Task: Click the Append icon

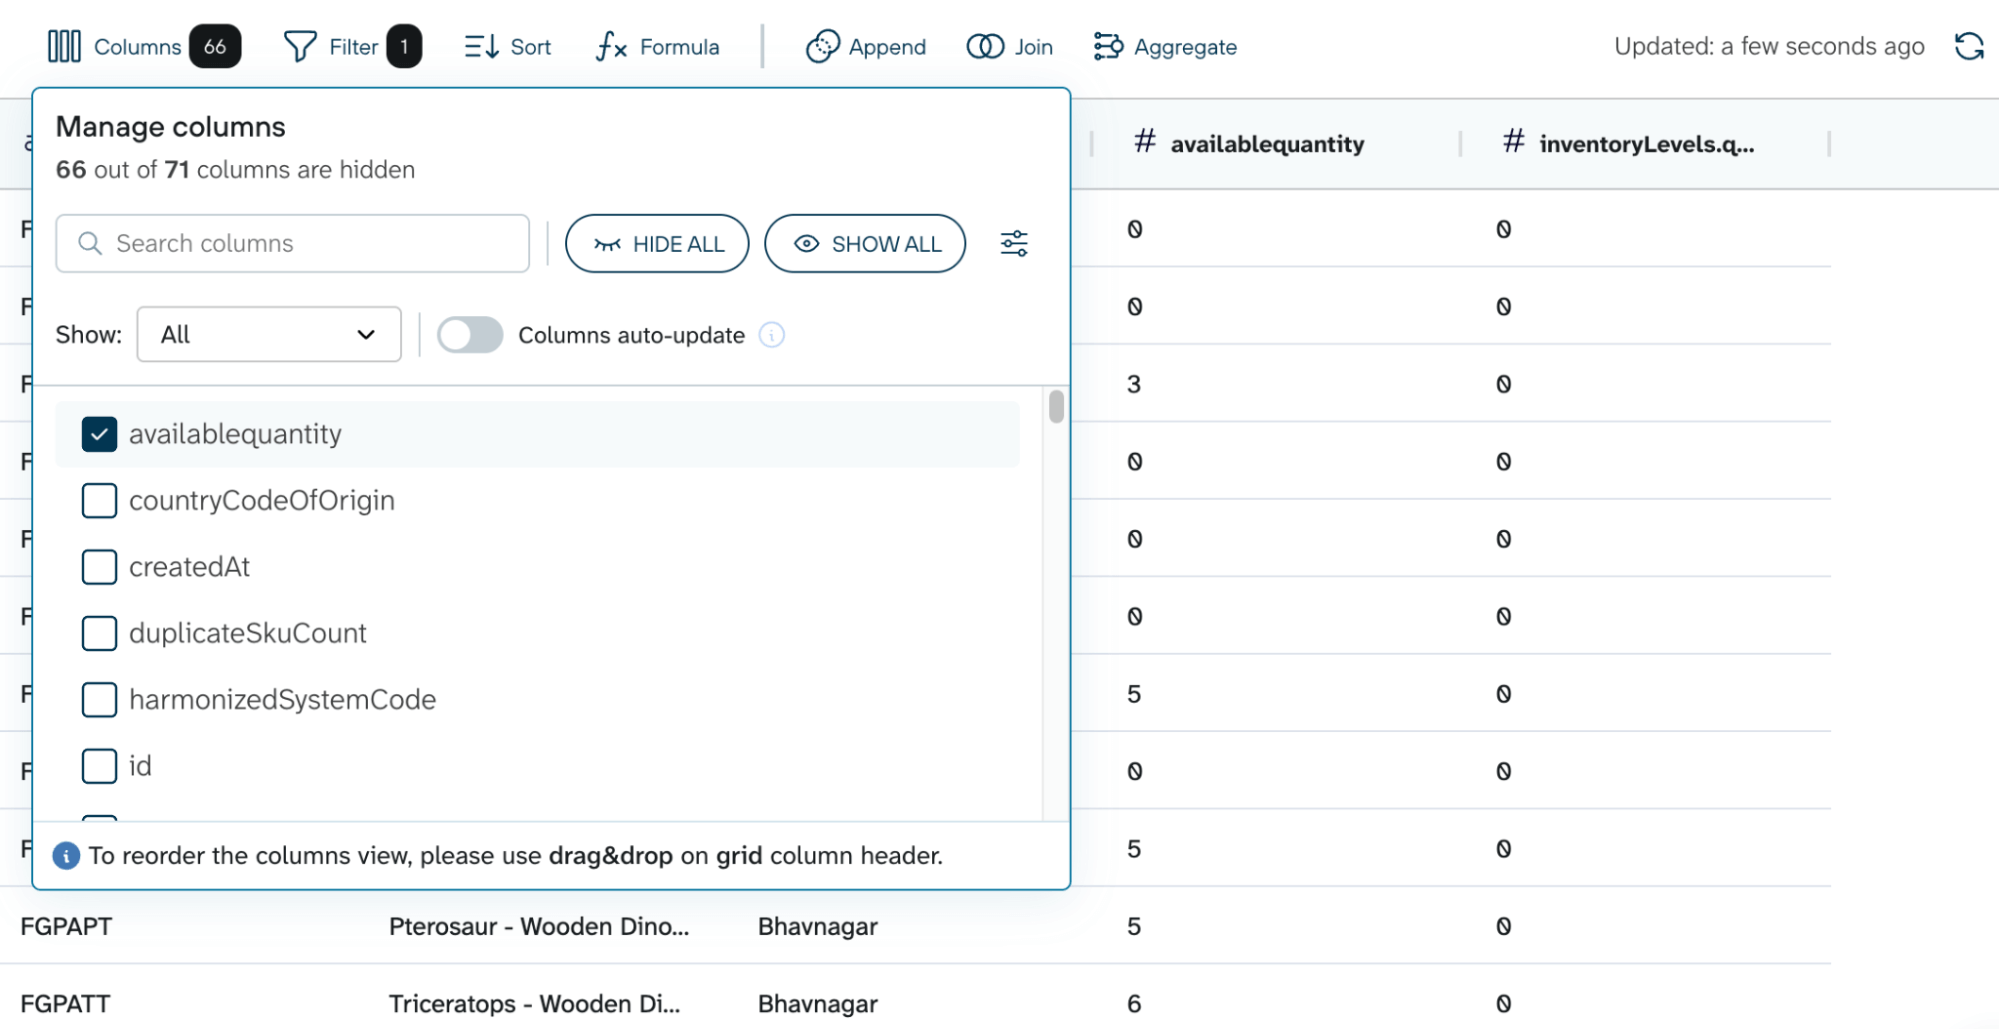Action: tap(822, 46)
